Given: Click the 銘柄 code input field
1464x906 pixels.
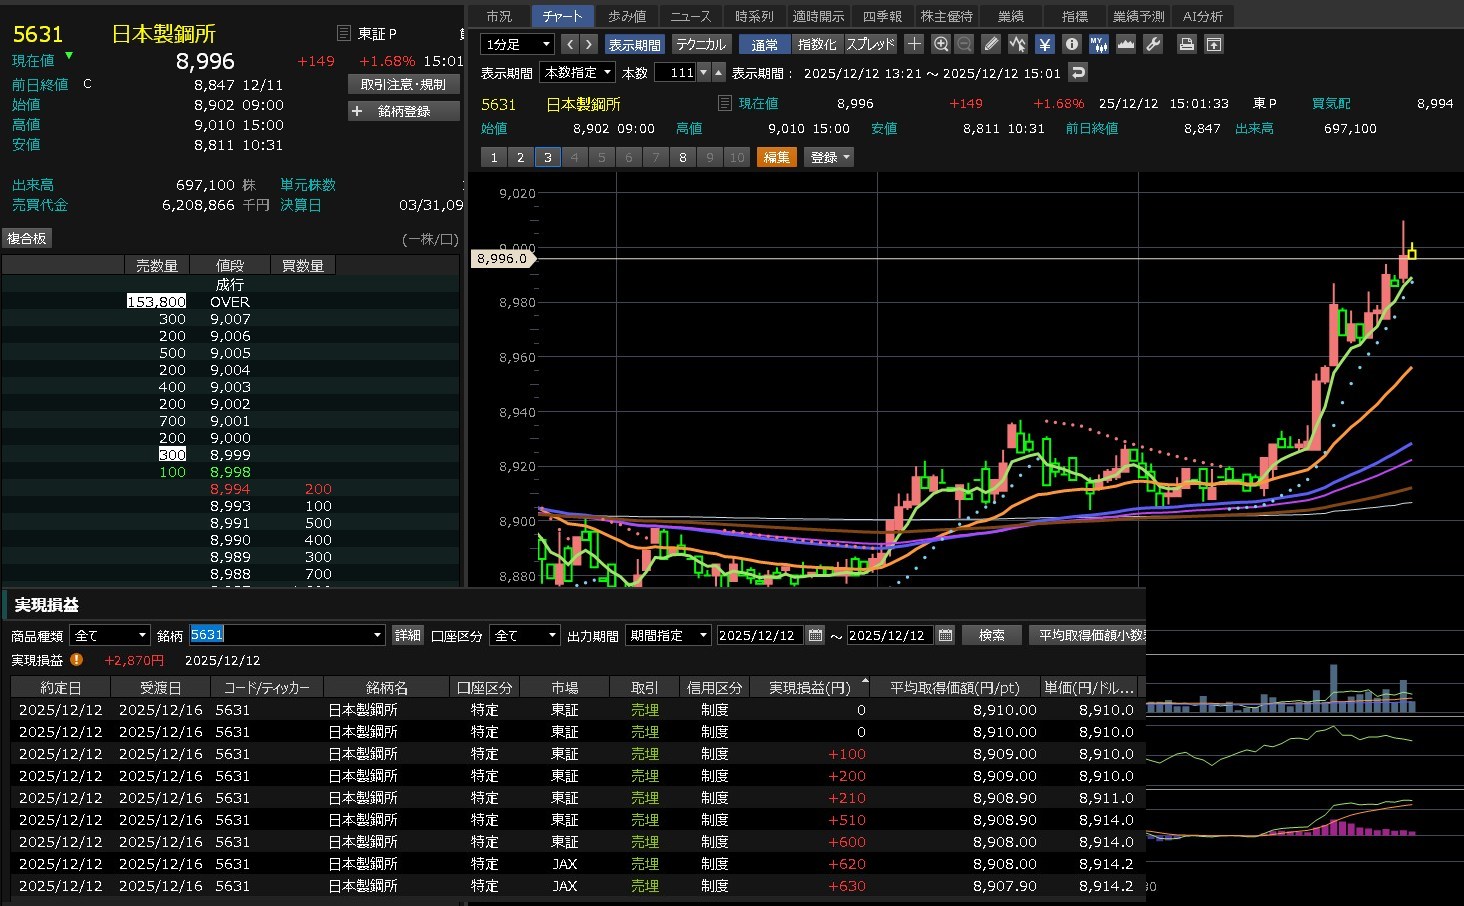Looking at the screenshot, I should 280,635.
